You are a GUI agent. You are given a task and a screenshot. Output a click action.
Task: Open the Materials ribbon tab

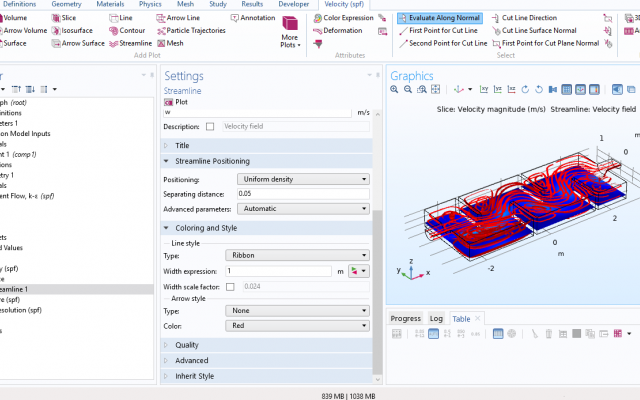pyautogui.click(x=110, y=4)
